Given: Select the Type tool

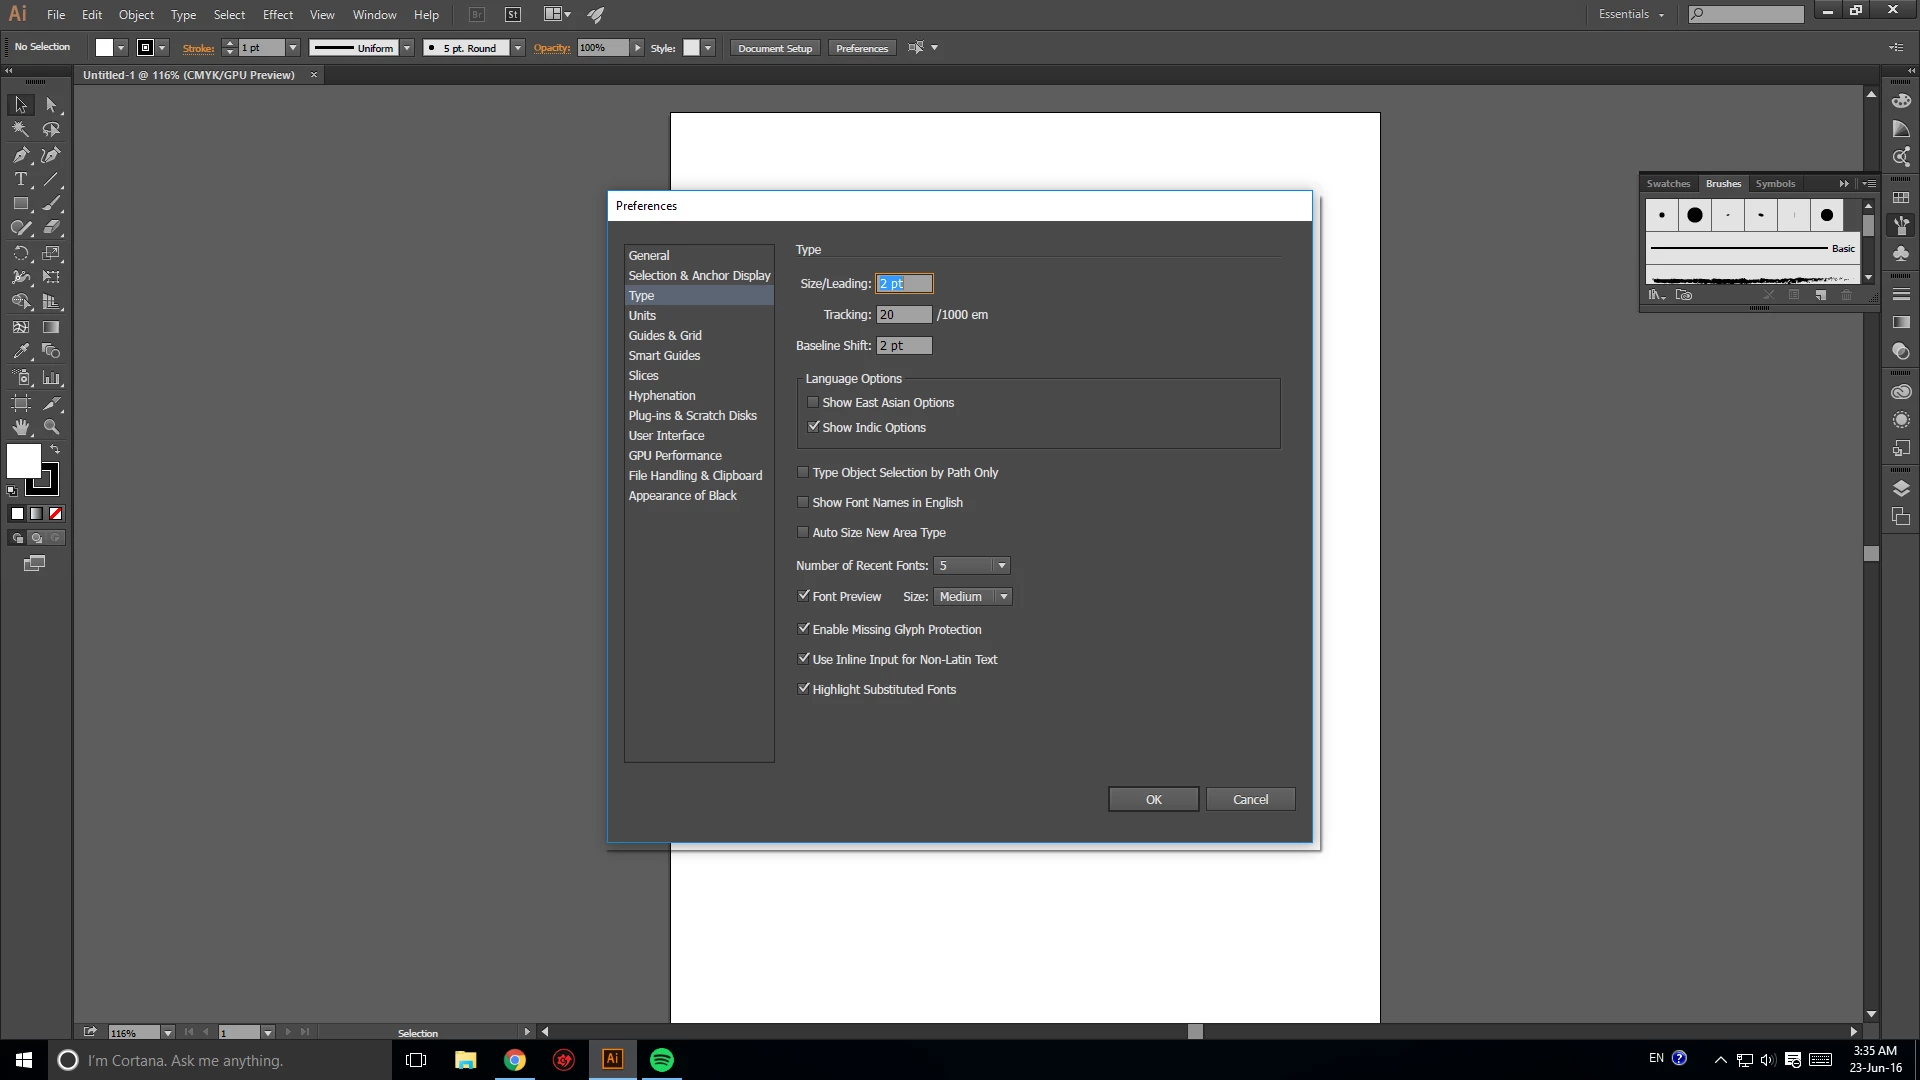Looking at the screenshot, I should [20, 179].
